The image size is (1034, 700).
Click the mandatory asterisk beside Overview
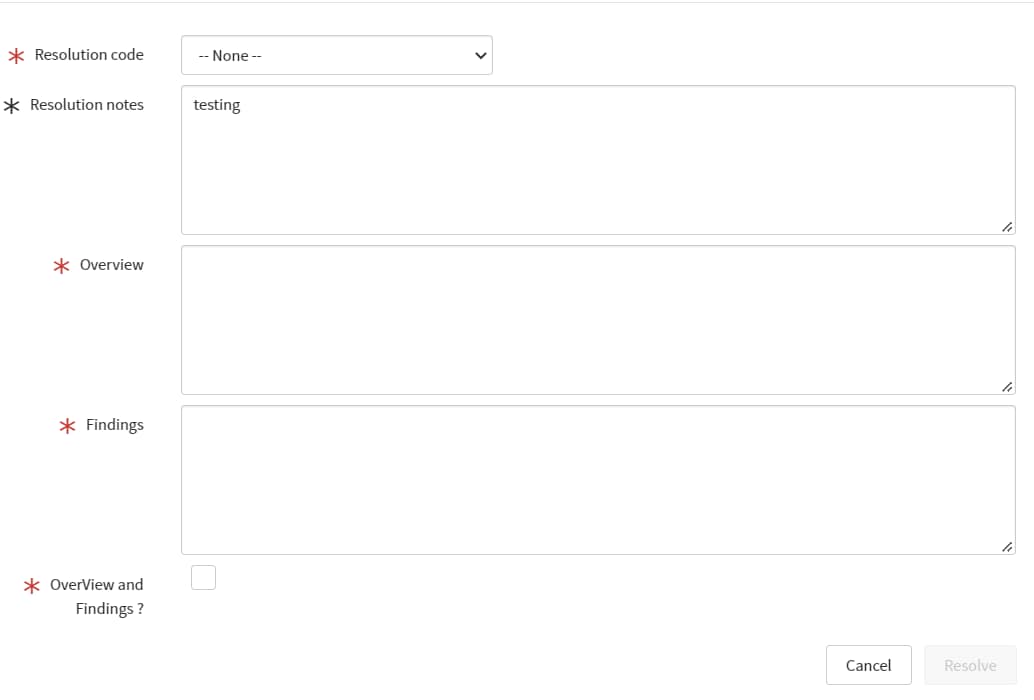tap(61, 266)
